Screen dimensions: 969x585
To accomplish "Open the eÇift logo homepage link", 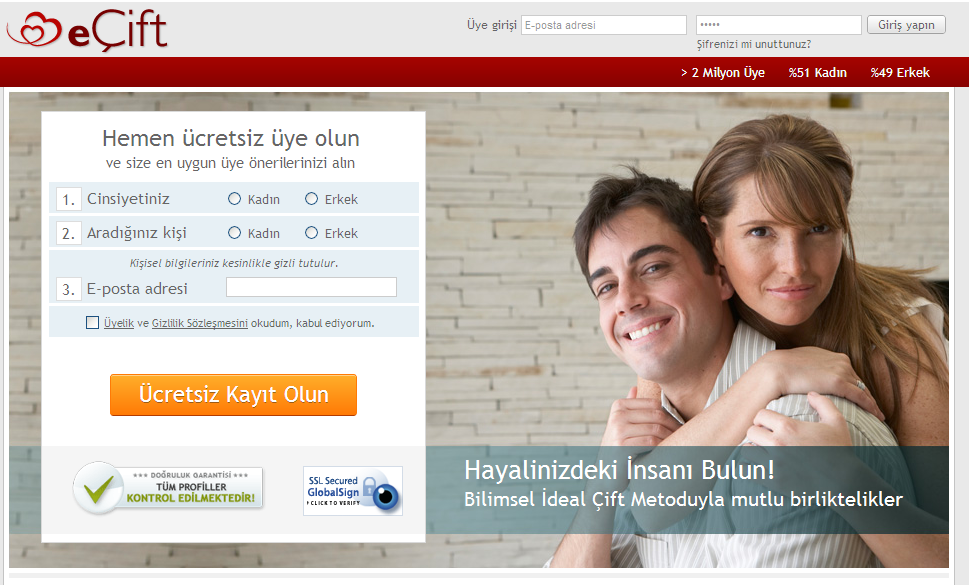I will pos(87,30).
